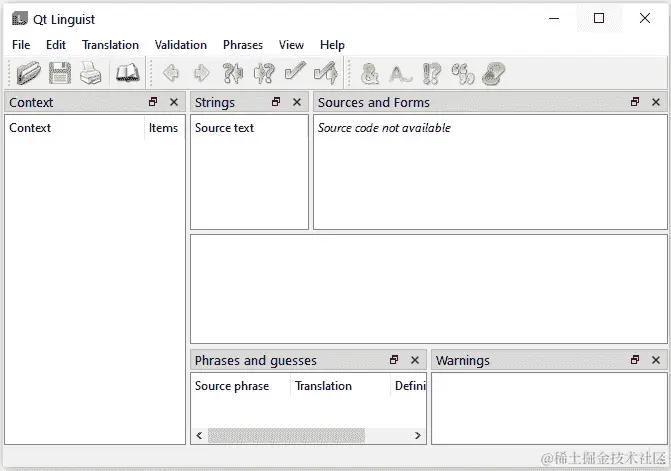Close the Phrases and guesses panel
This screenshot has width=671, height=471.
pyautogui.click(x=415, y=360)
